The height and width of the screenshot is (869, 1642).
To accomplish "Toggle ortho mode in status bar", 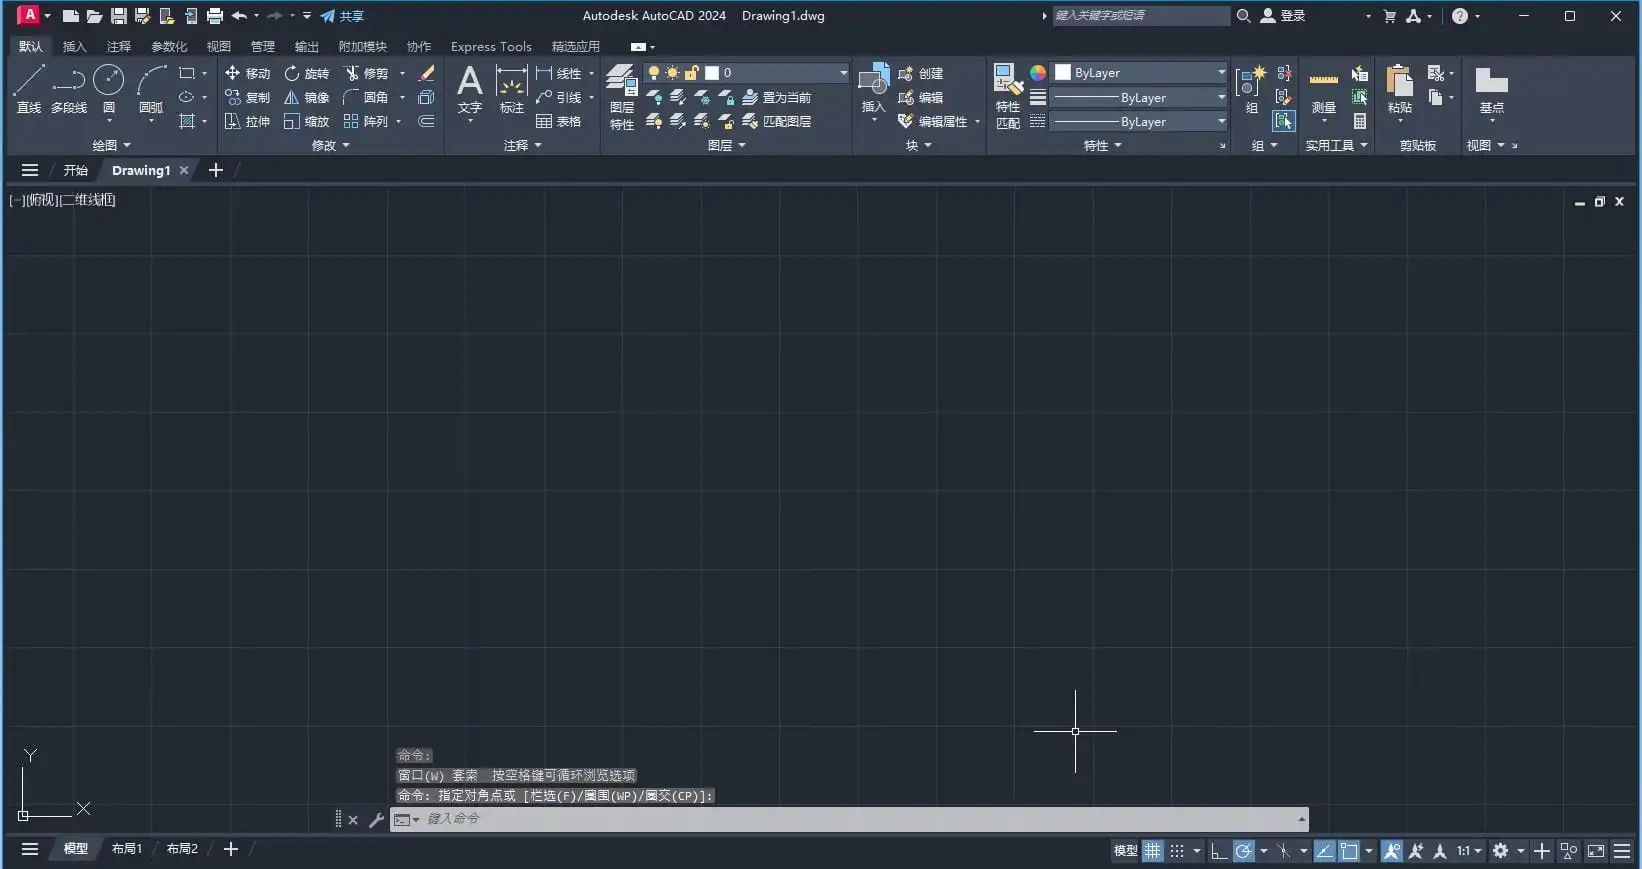I will [1218, 851].
